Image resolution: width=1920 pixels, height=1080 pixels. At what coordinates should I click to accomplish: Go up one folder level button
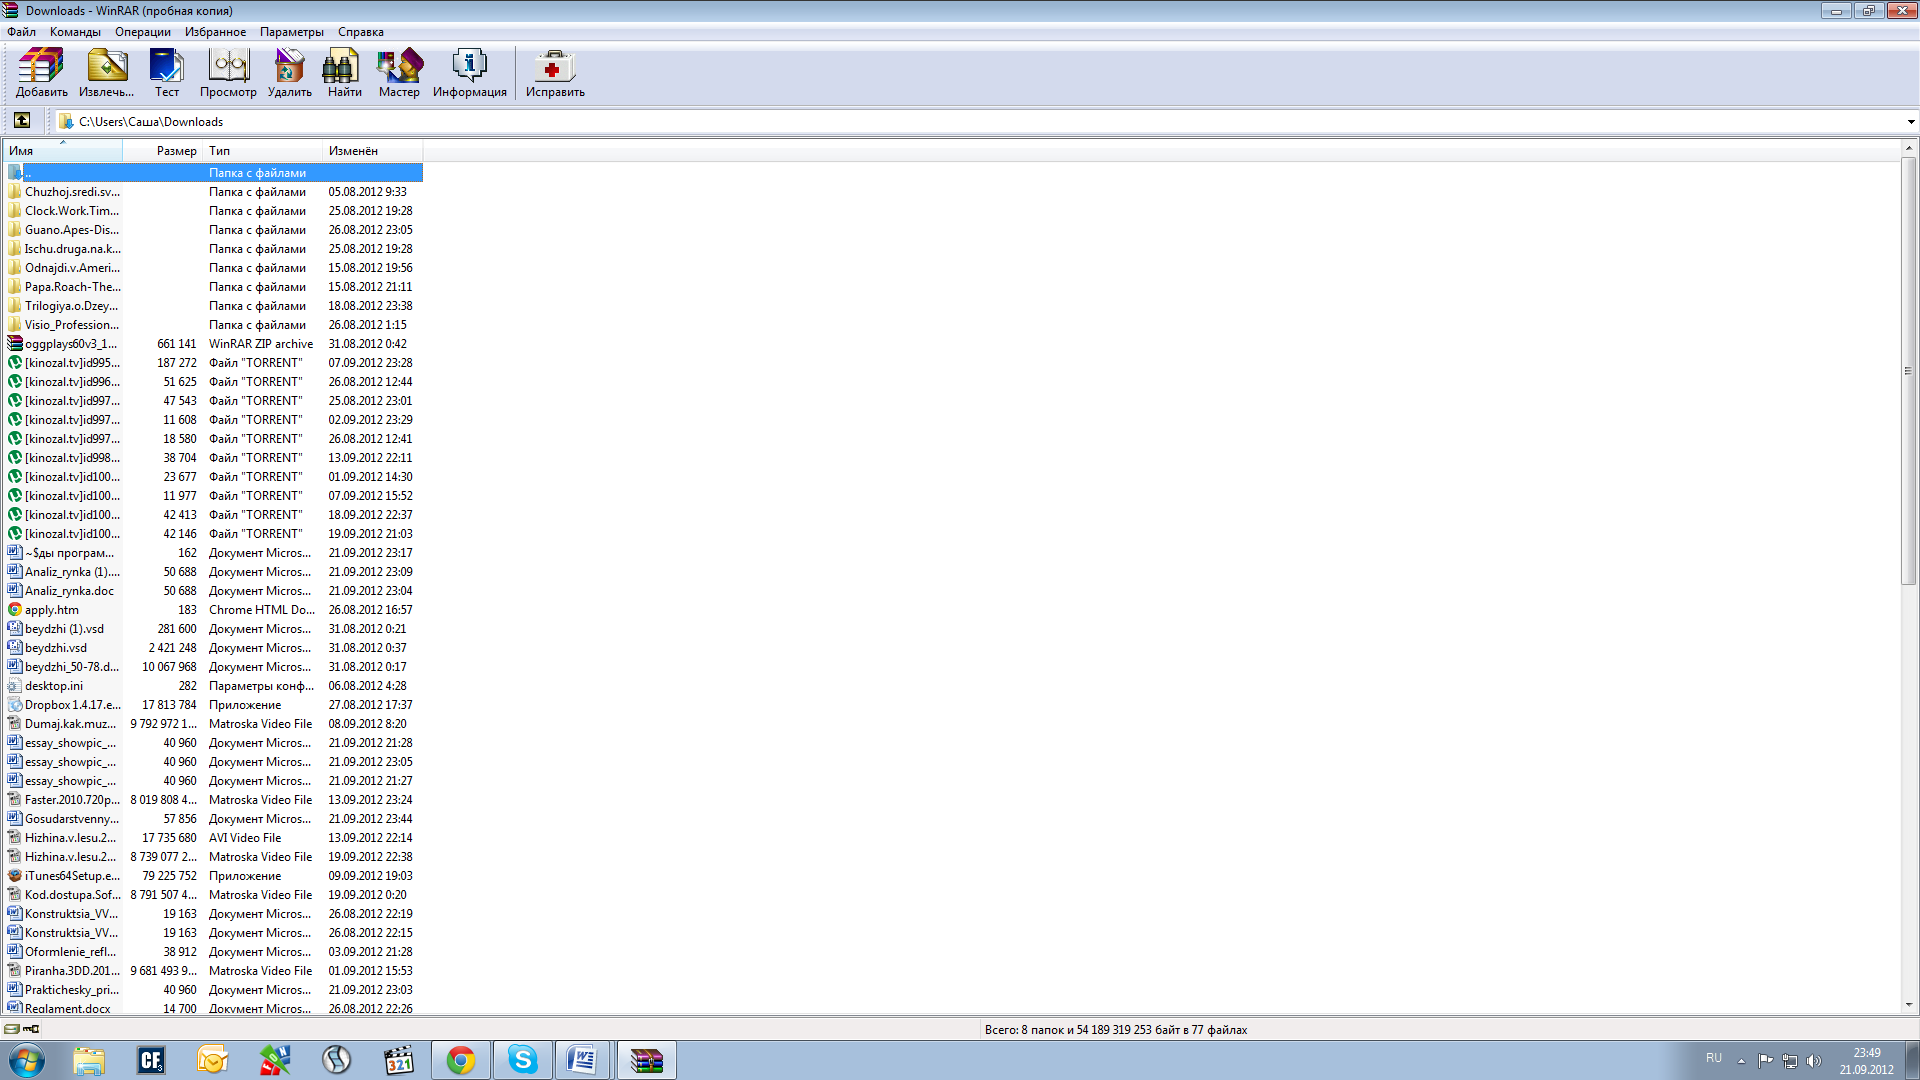pyautogui.click(x=22, y=121)
